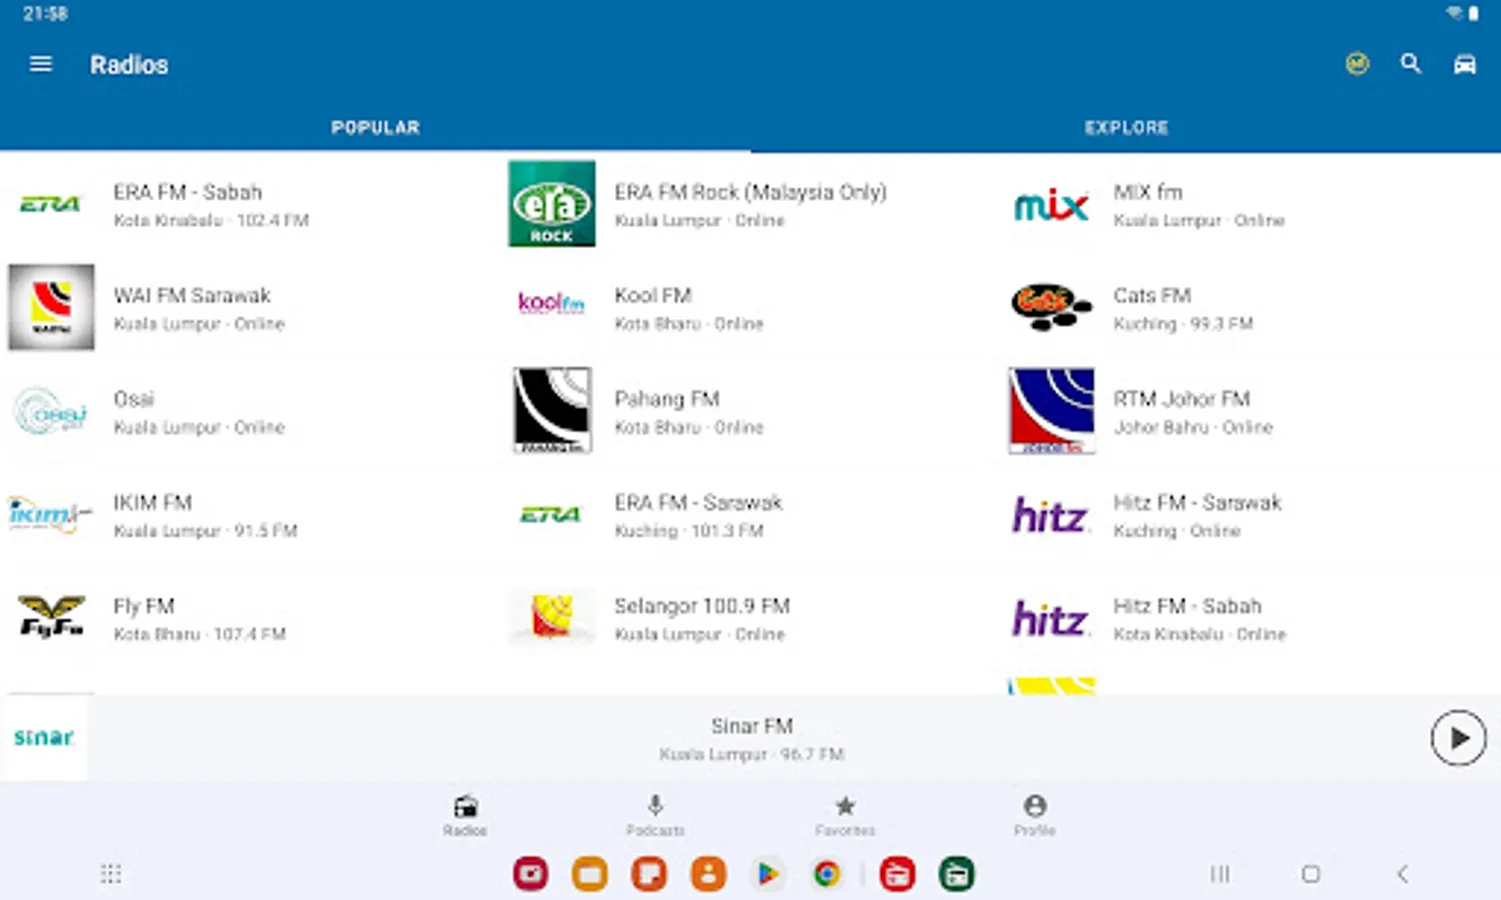Screen dimensions: 1501x900
Task: Tune to 'Selangor 100.9 FM' station name
Action: [702, 606]
